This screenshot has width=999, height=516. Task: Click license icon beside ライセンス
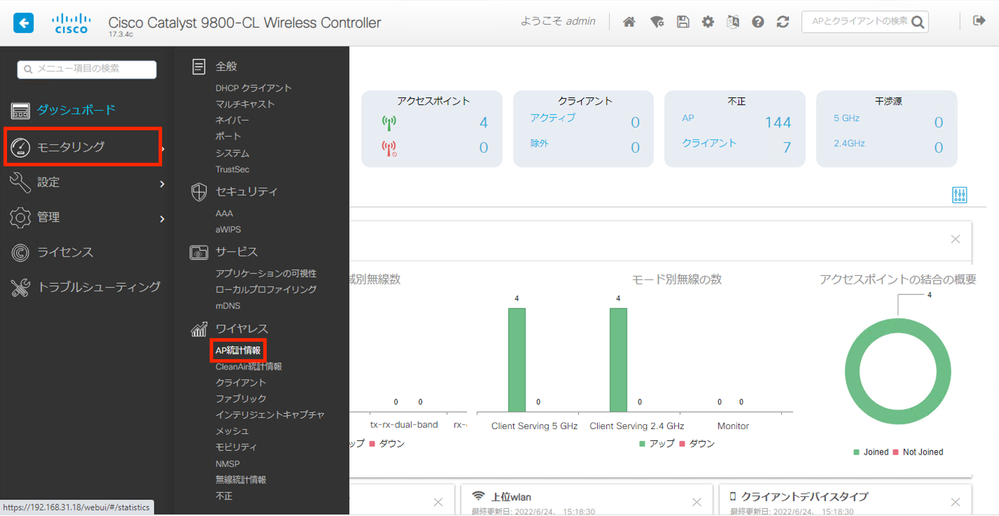20,252
